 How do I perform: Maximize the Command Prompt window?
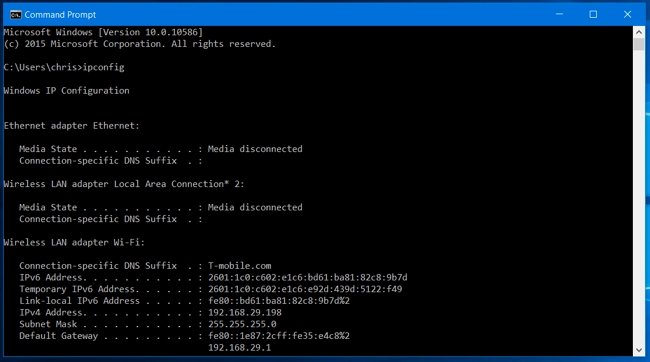tap(593, 15)
